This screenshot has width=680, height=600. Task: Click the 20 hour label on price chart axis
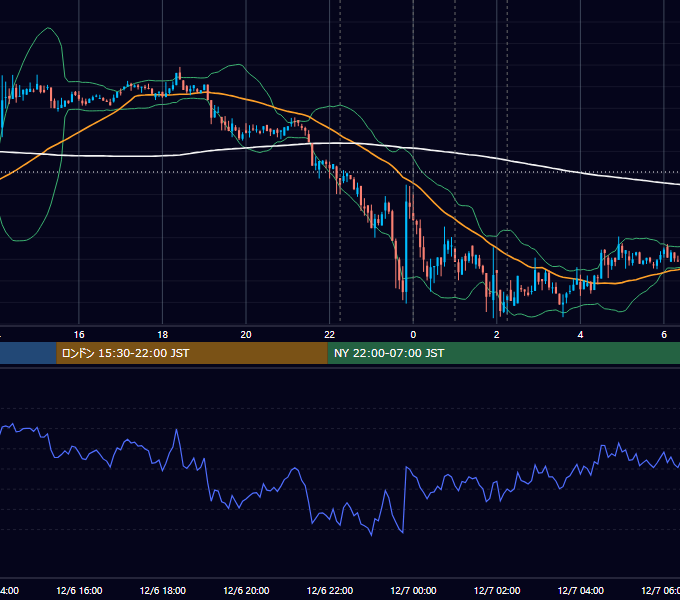click(246, 335)
